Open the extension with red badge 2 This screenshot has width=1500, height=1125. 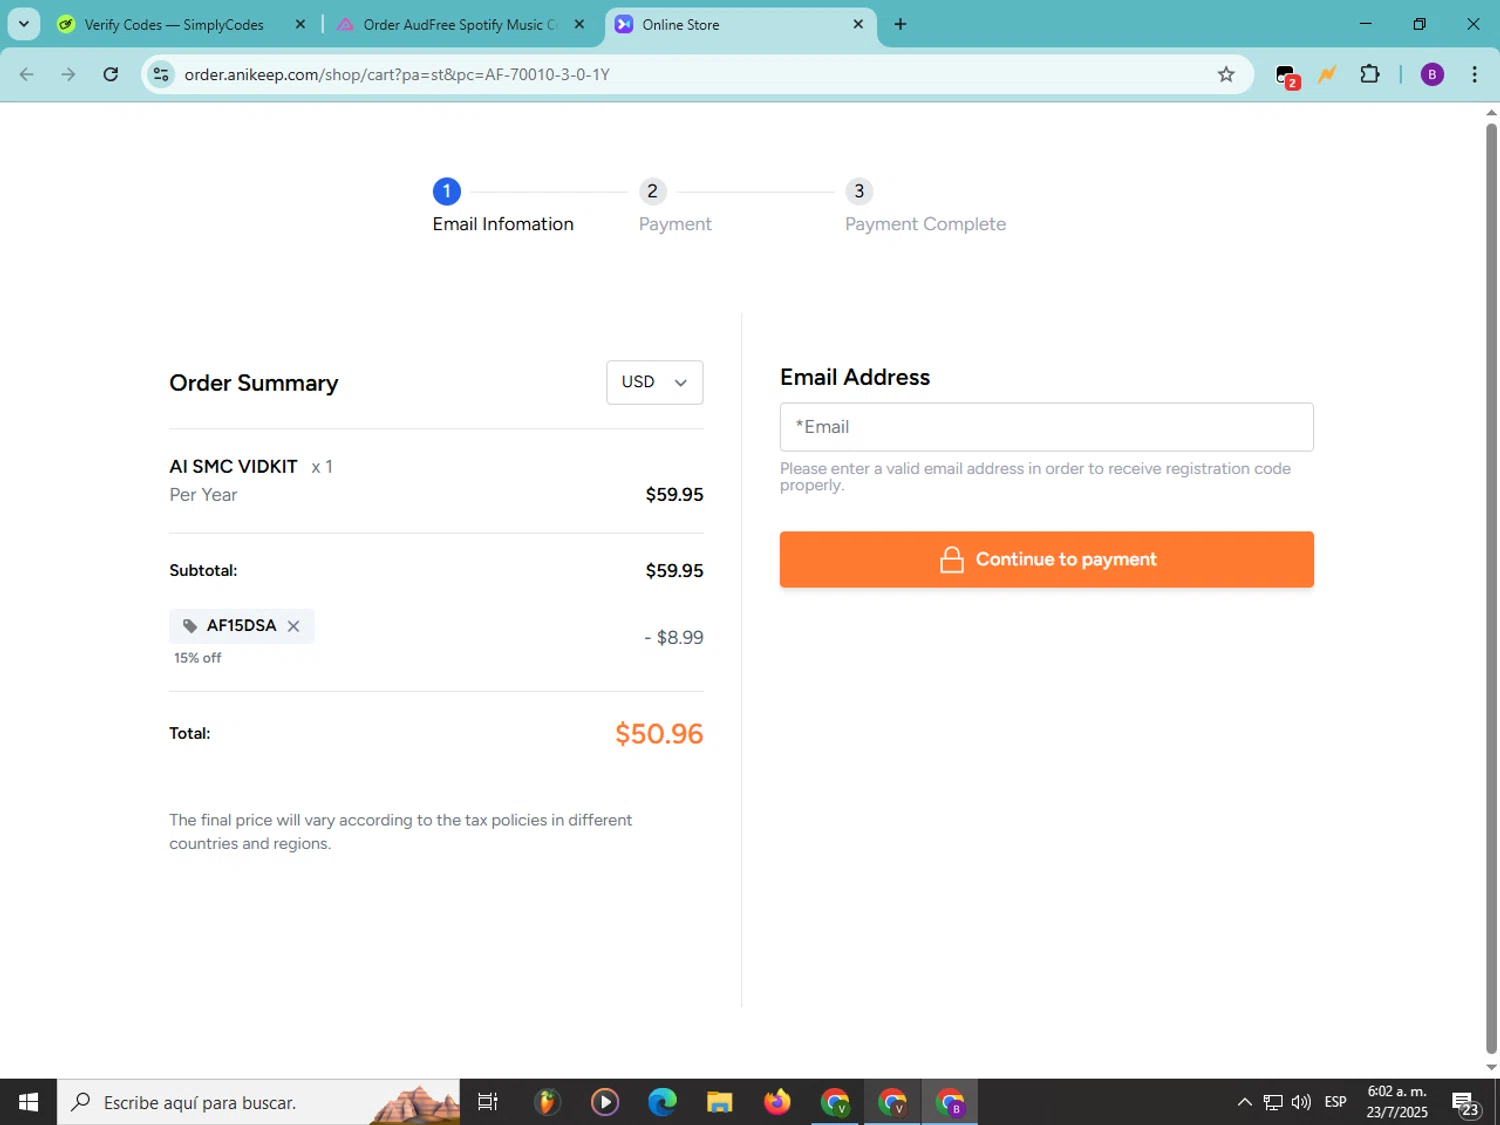1287,76
